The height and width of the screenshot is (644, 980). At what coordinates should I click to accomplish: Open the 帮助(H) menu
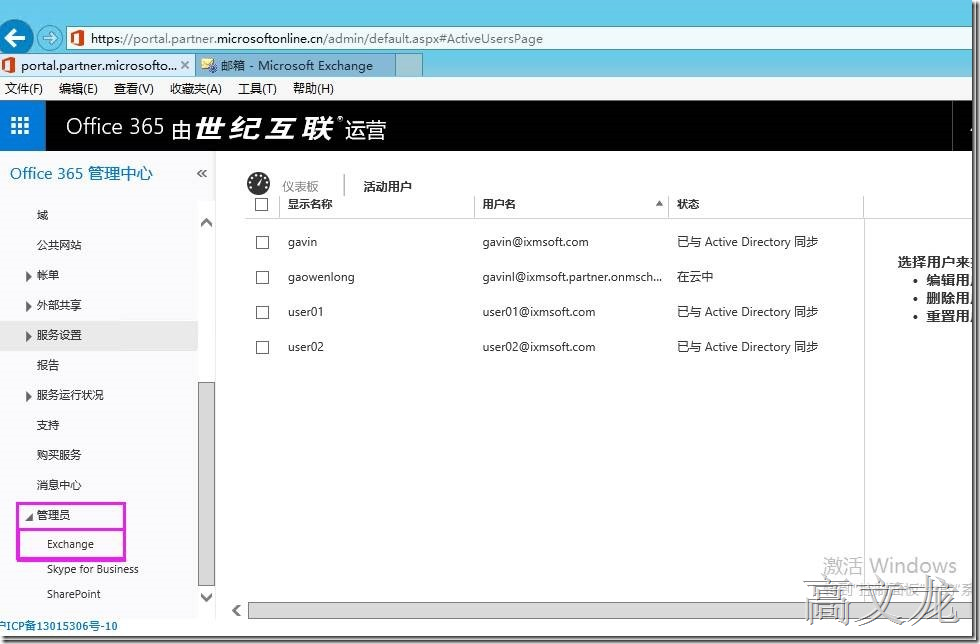click(313, 89)
